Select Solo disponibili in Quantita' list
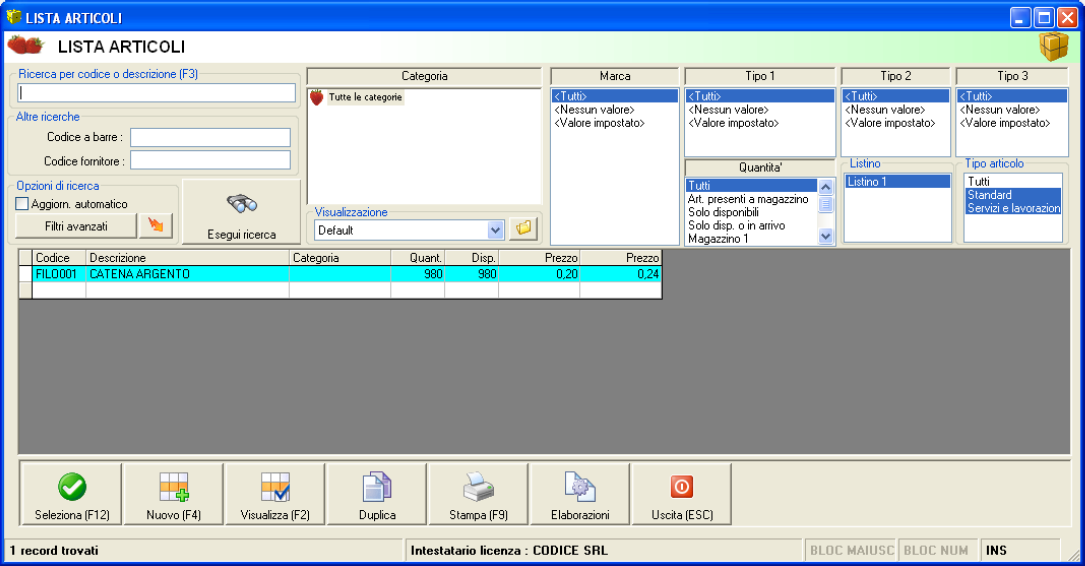The image size is (1085, 566). (722, 213)
